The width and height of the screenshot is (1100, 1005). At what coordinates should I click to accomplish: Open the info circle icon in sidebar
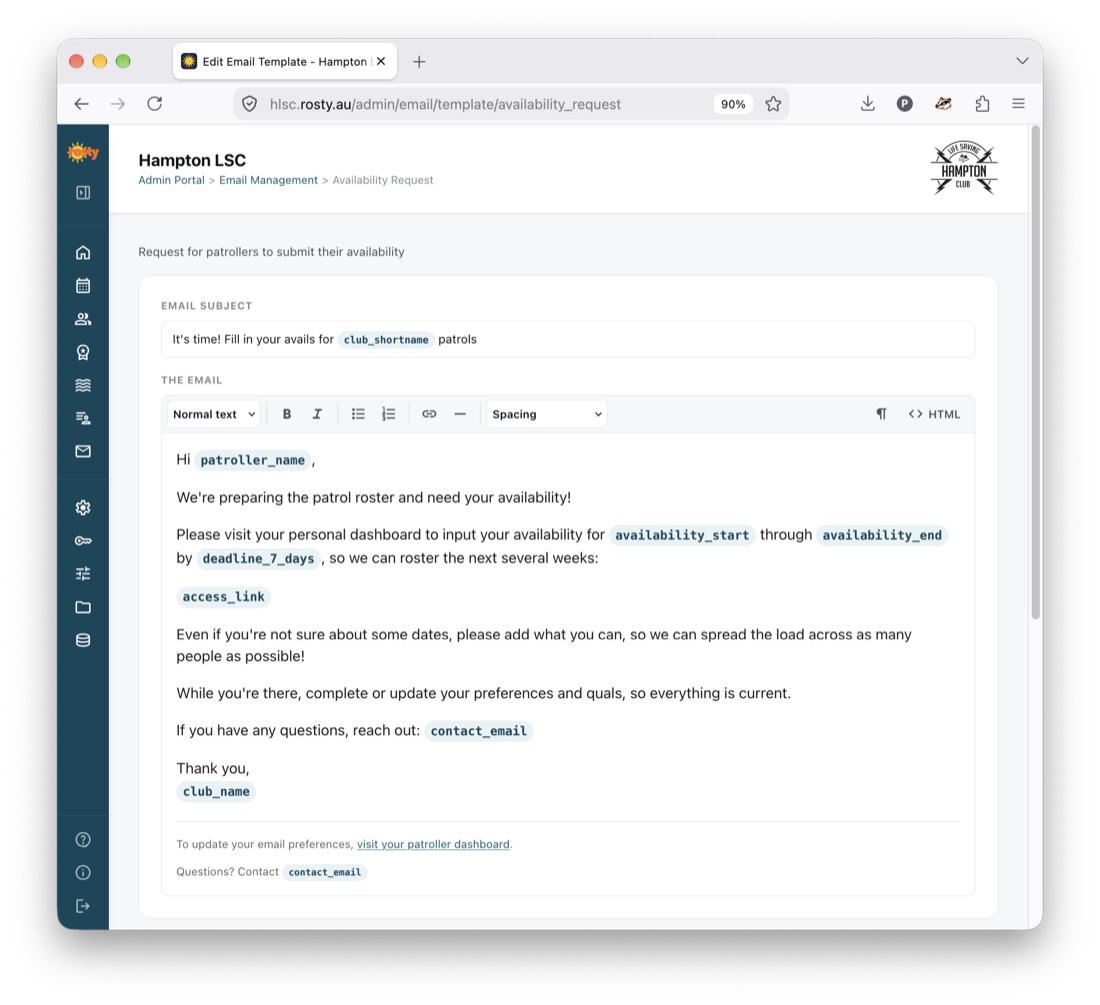(x=83, y=872)
